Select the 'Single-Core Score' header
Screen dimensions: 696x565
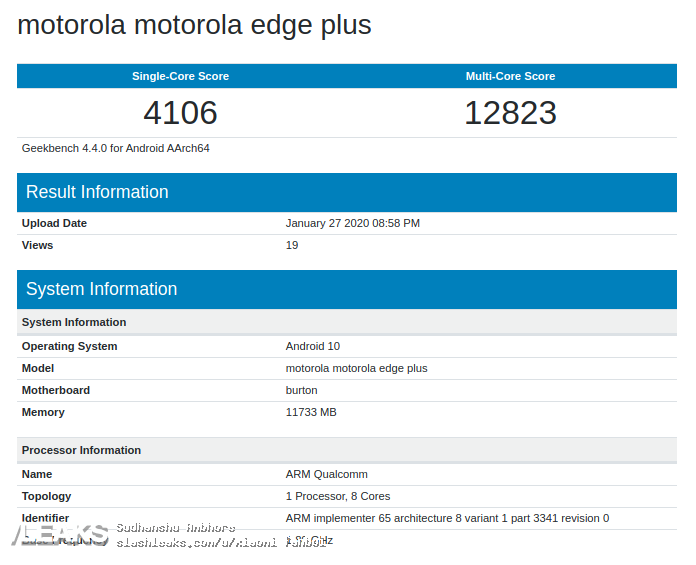(x=180, y=76)
